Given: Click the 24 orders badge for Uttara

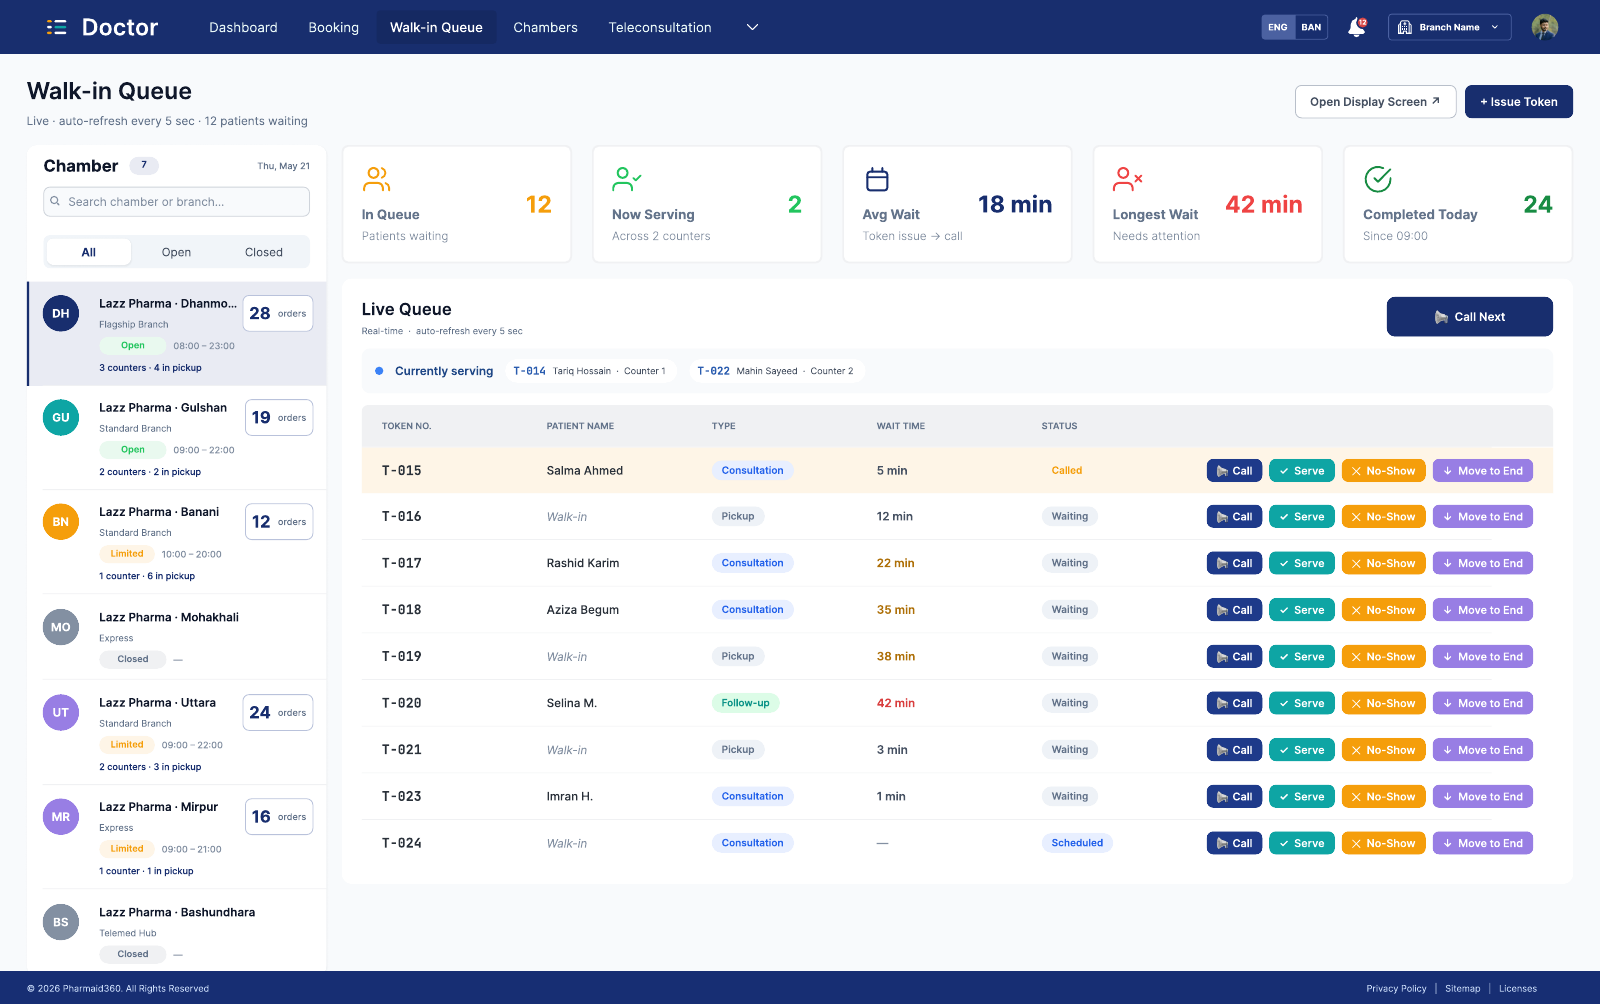Looking at the screenshot, I should tap(277, 713).
